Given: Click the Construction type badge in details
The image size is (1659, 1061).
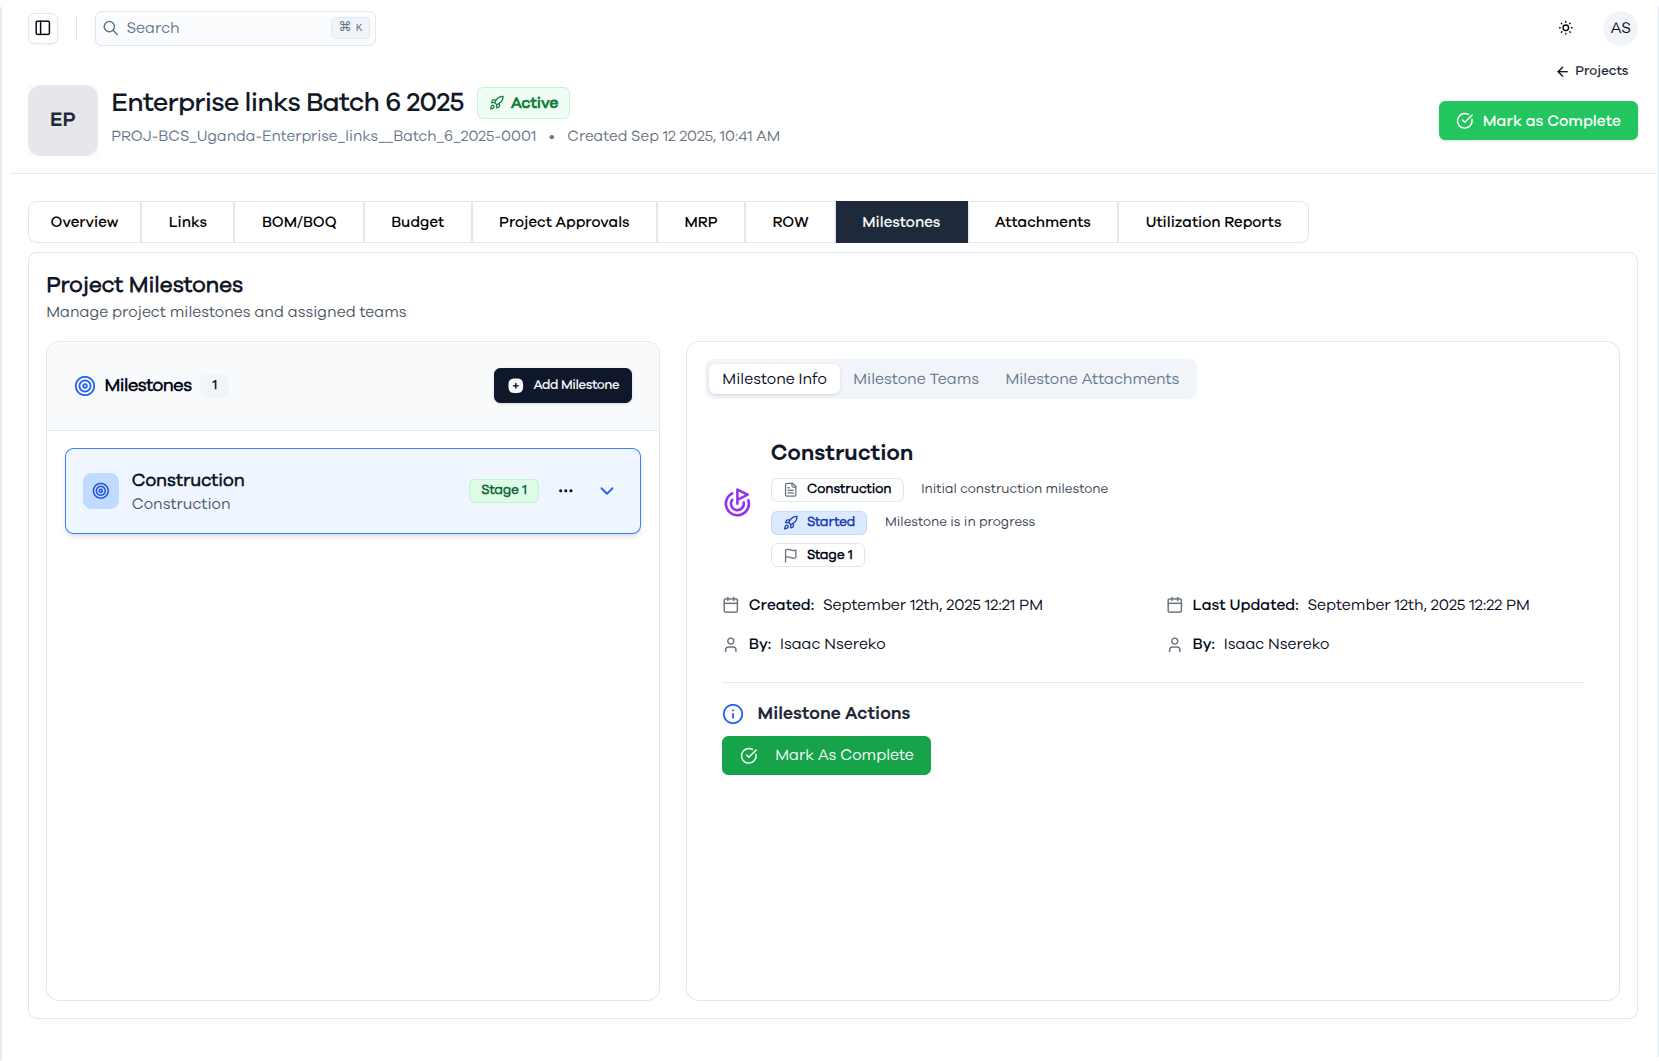Looking at the screenshot, I should (837, 489).
